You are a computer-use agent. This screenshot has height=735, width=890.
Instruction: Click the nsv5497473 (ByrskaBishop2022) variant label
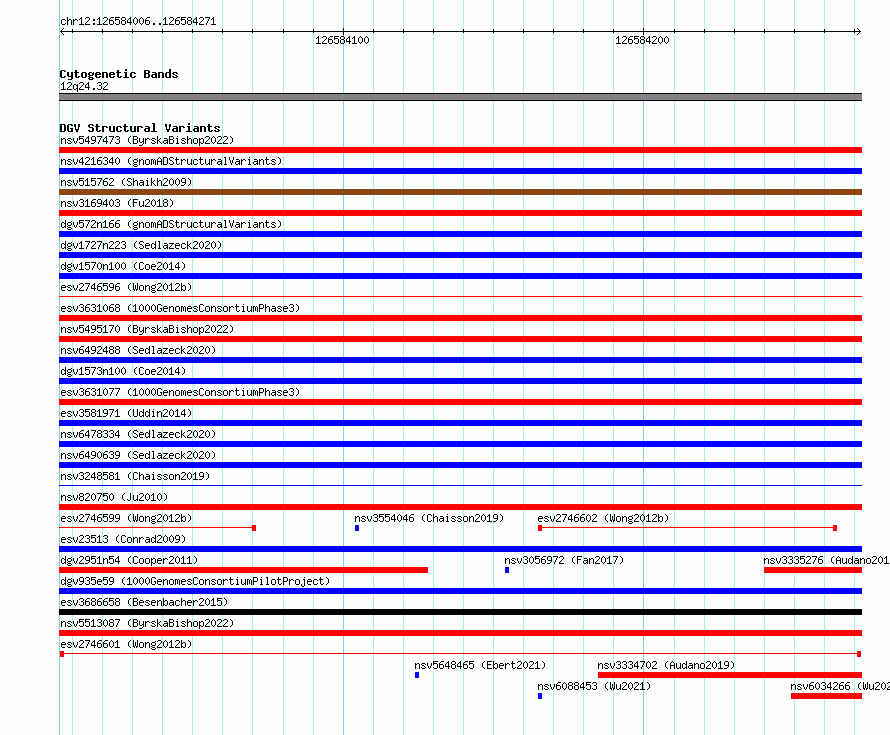[x=147, y=140]
